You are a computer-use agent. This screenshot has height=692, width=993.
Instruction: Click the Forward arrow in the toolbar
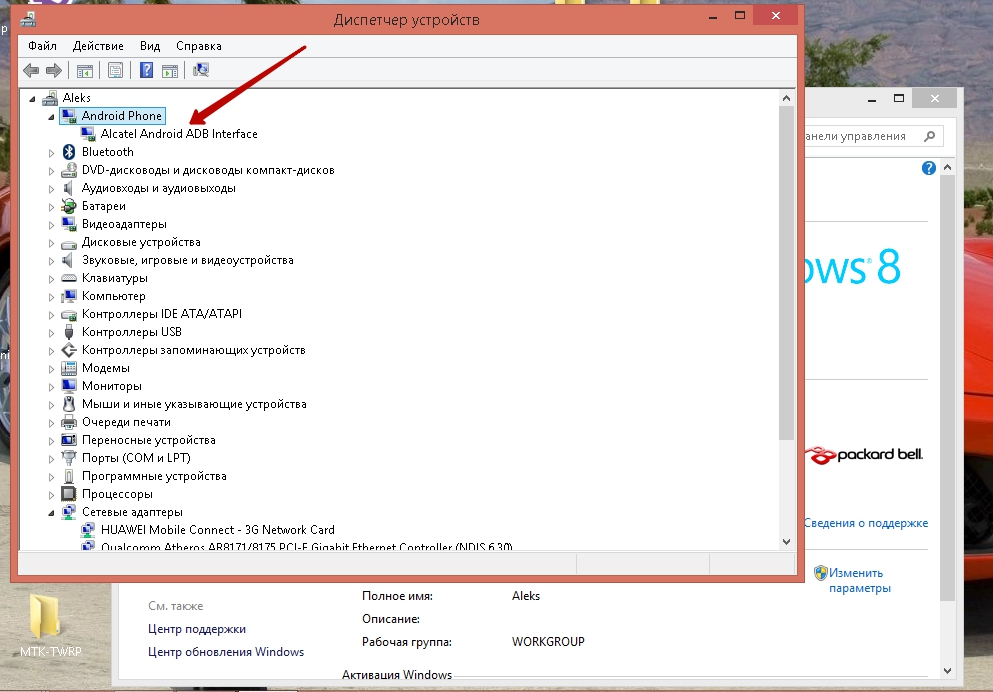coord(54,70)
